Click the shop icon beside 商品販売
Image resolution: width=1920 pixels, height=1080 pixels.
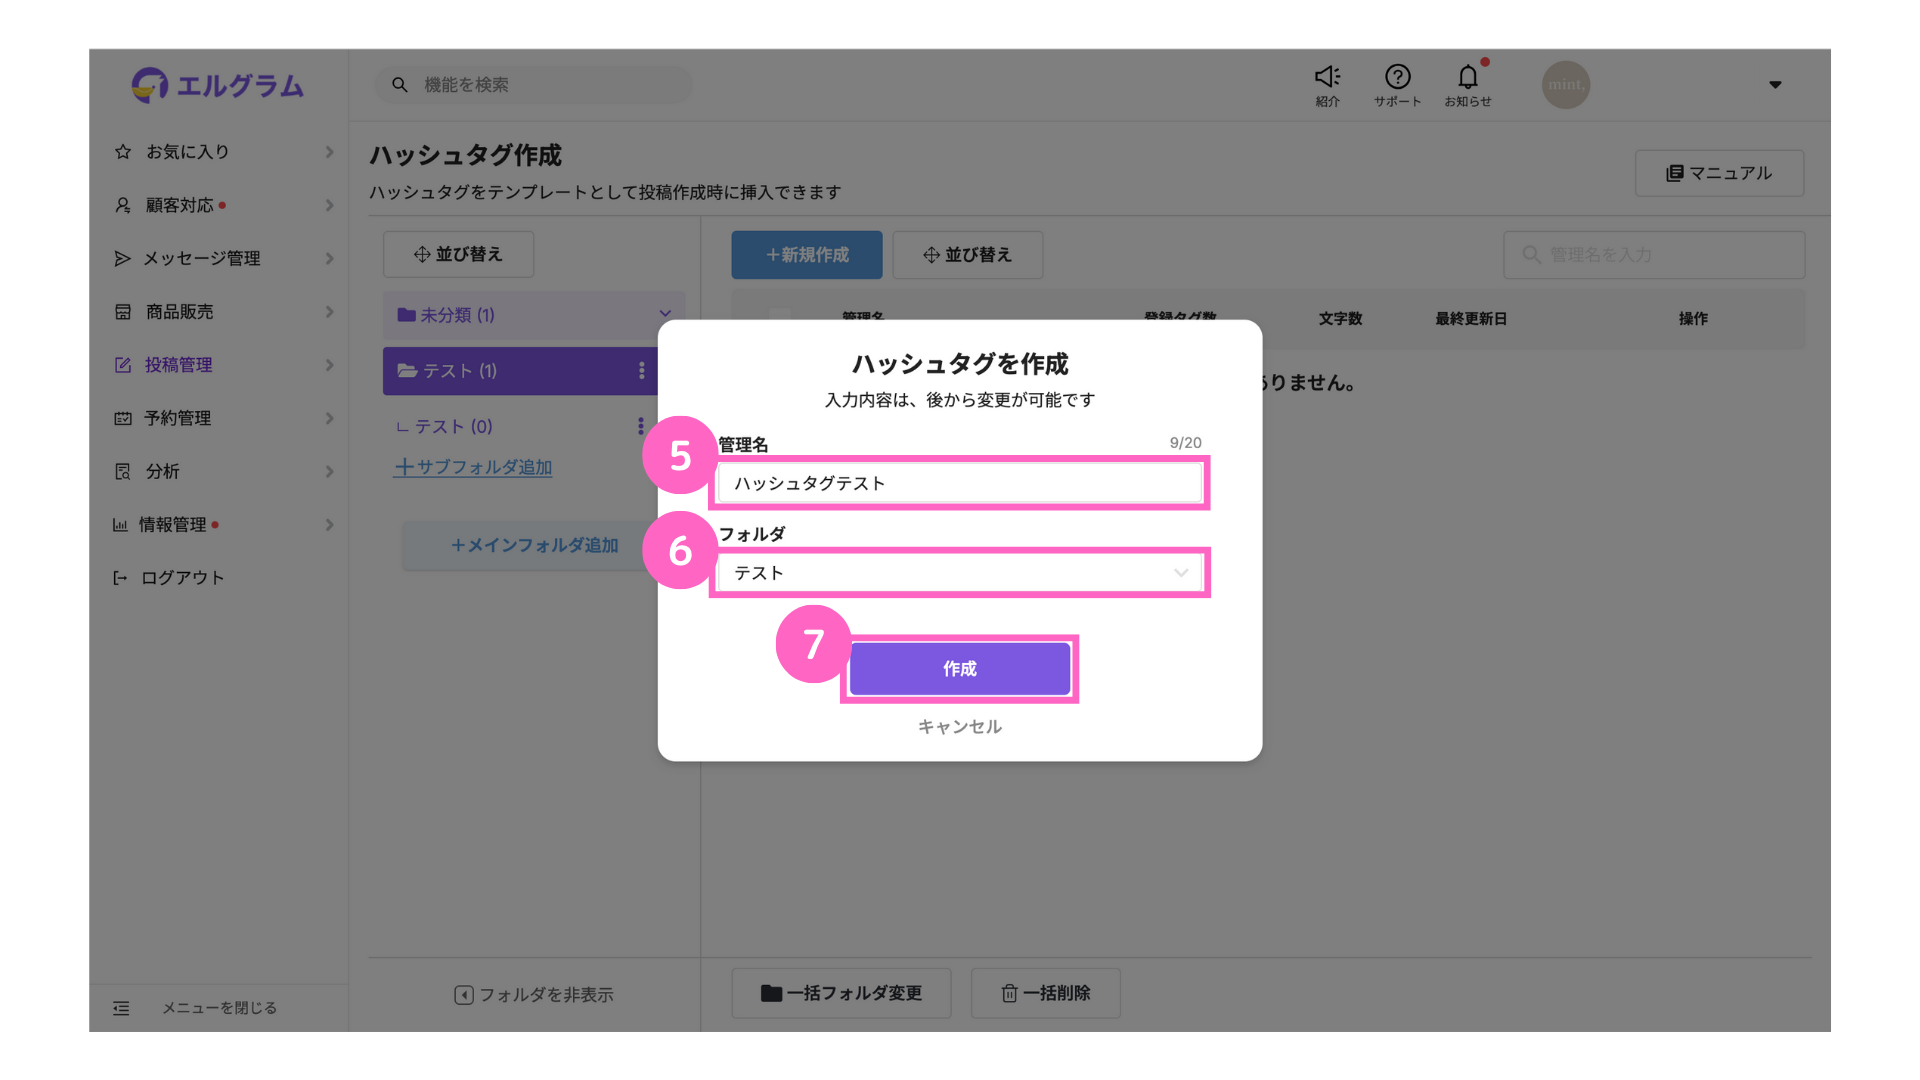(123, 312)
